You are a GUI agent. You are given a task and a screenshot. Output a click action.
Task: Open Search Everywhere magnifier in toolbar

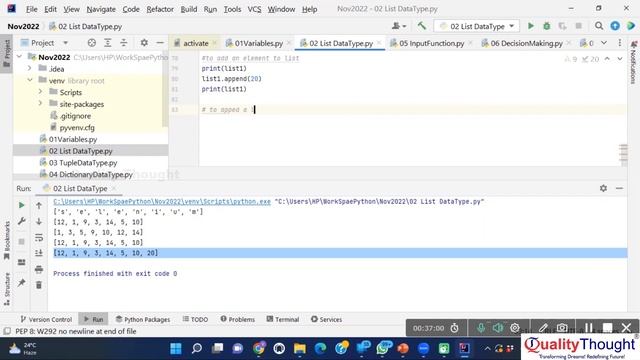tap(599, 26)
